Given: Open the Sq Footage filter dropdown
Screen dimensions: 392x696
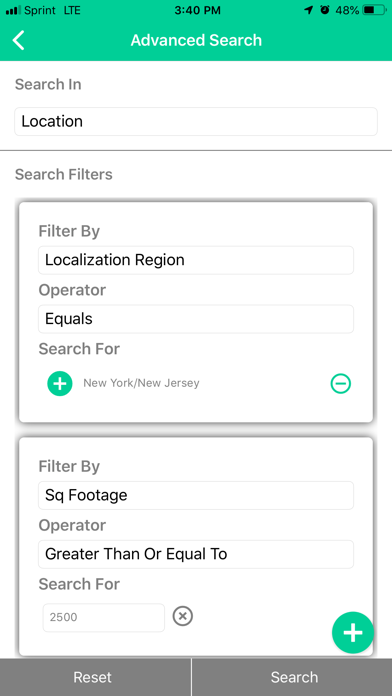Looking at the screenshot, I should pyautogui.click(x=196, y=495).
